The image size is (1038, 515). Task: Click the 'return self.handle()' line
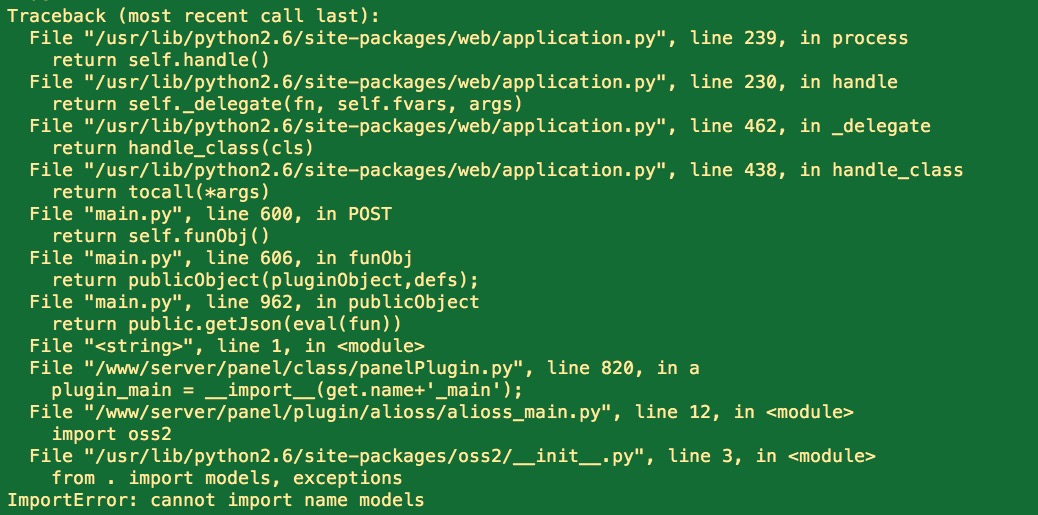161,60
